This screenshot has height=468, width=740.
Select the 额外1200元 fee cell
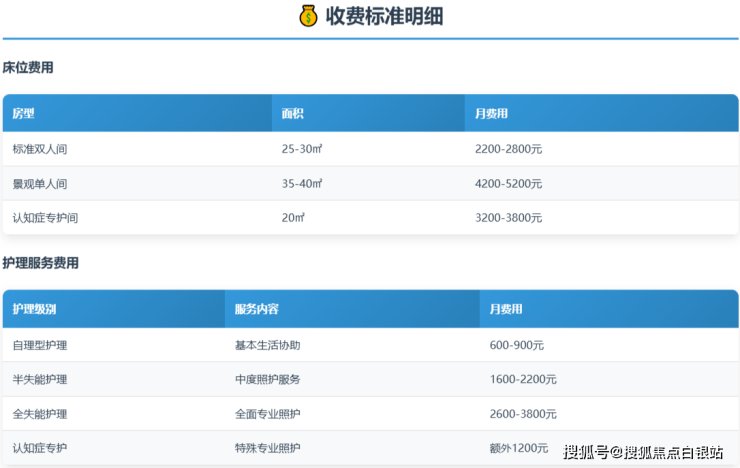point(519,448)
